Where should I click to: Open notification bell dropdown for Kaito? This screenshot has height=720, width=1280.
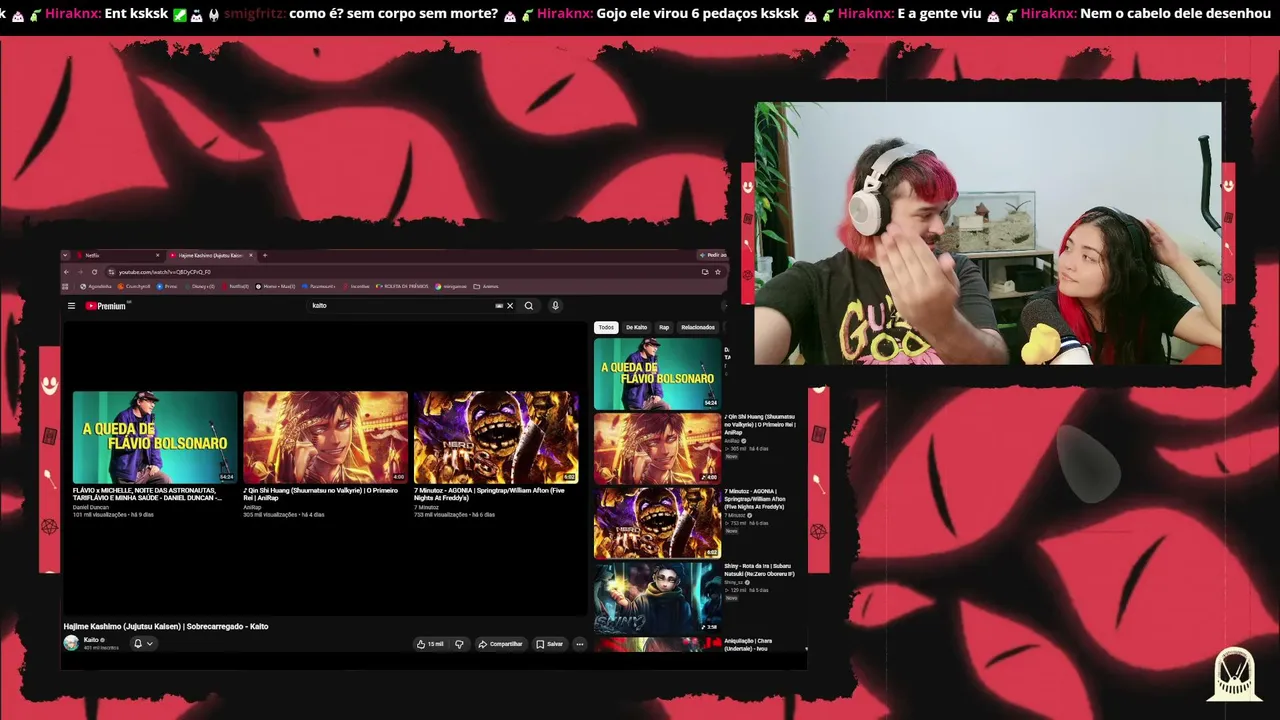click(x=143, y=644)
